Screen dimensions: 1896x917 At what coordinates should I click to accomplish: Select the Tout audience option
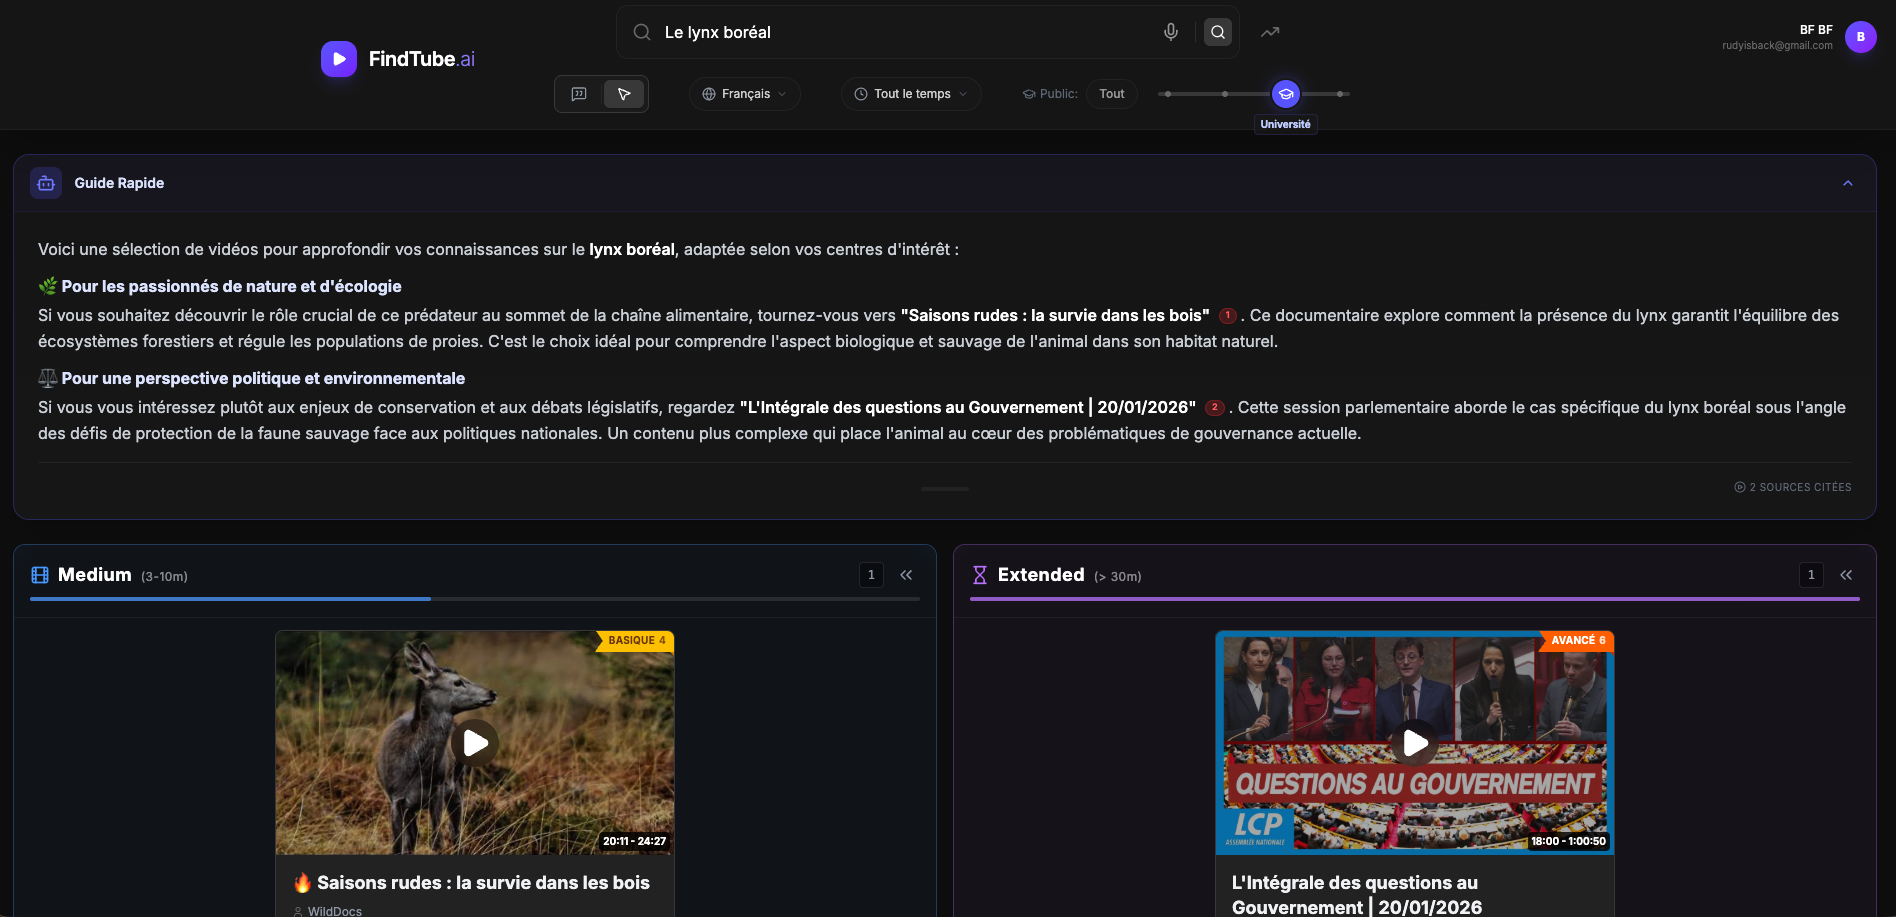click(1111, 94)
